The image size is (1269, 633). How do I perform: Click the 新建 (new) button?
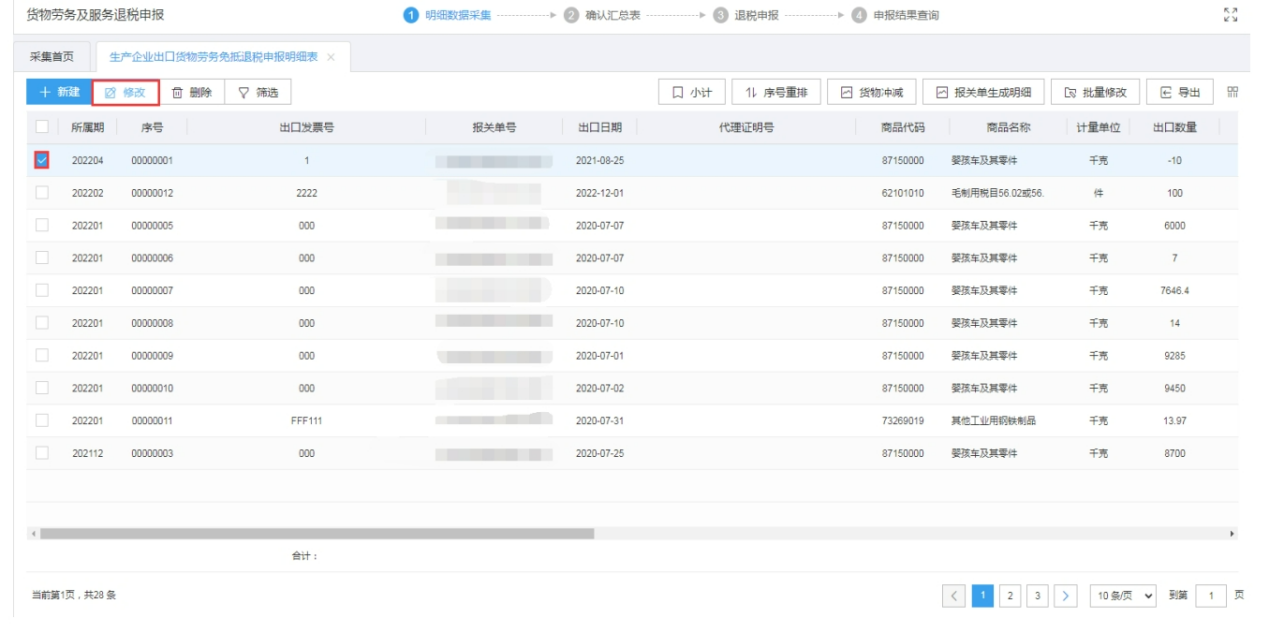coord(59,92)
